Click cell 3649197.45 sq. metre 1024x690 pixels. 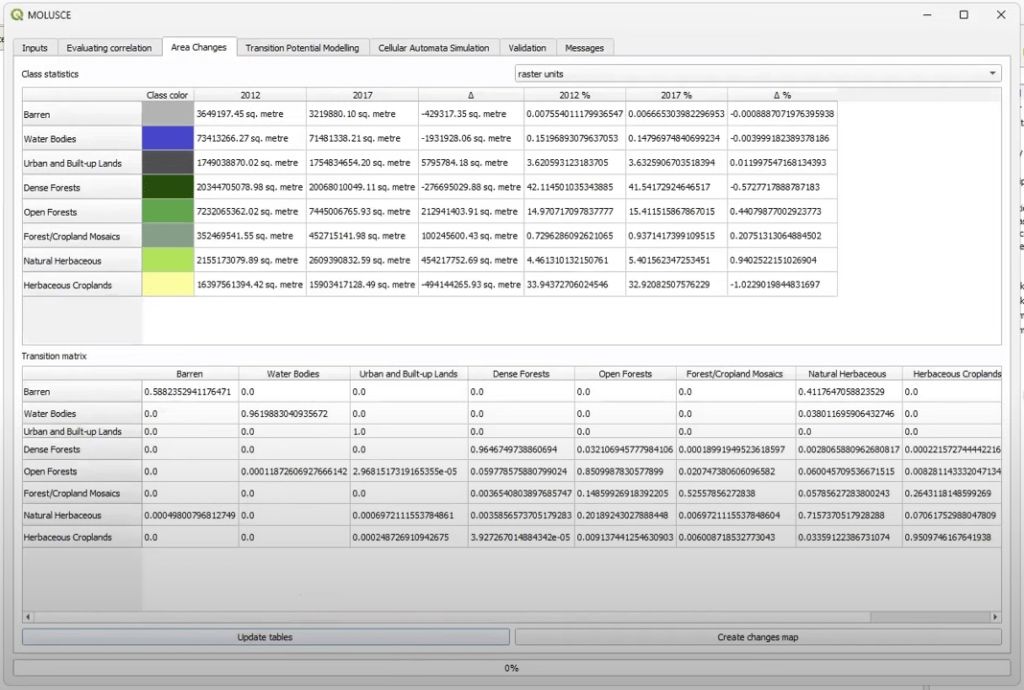250,114
